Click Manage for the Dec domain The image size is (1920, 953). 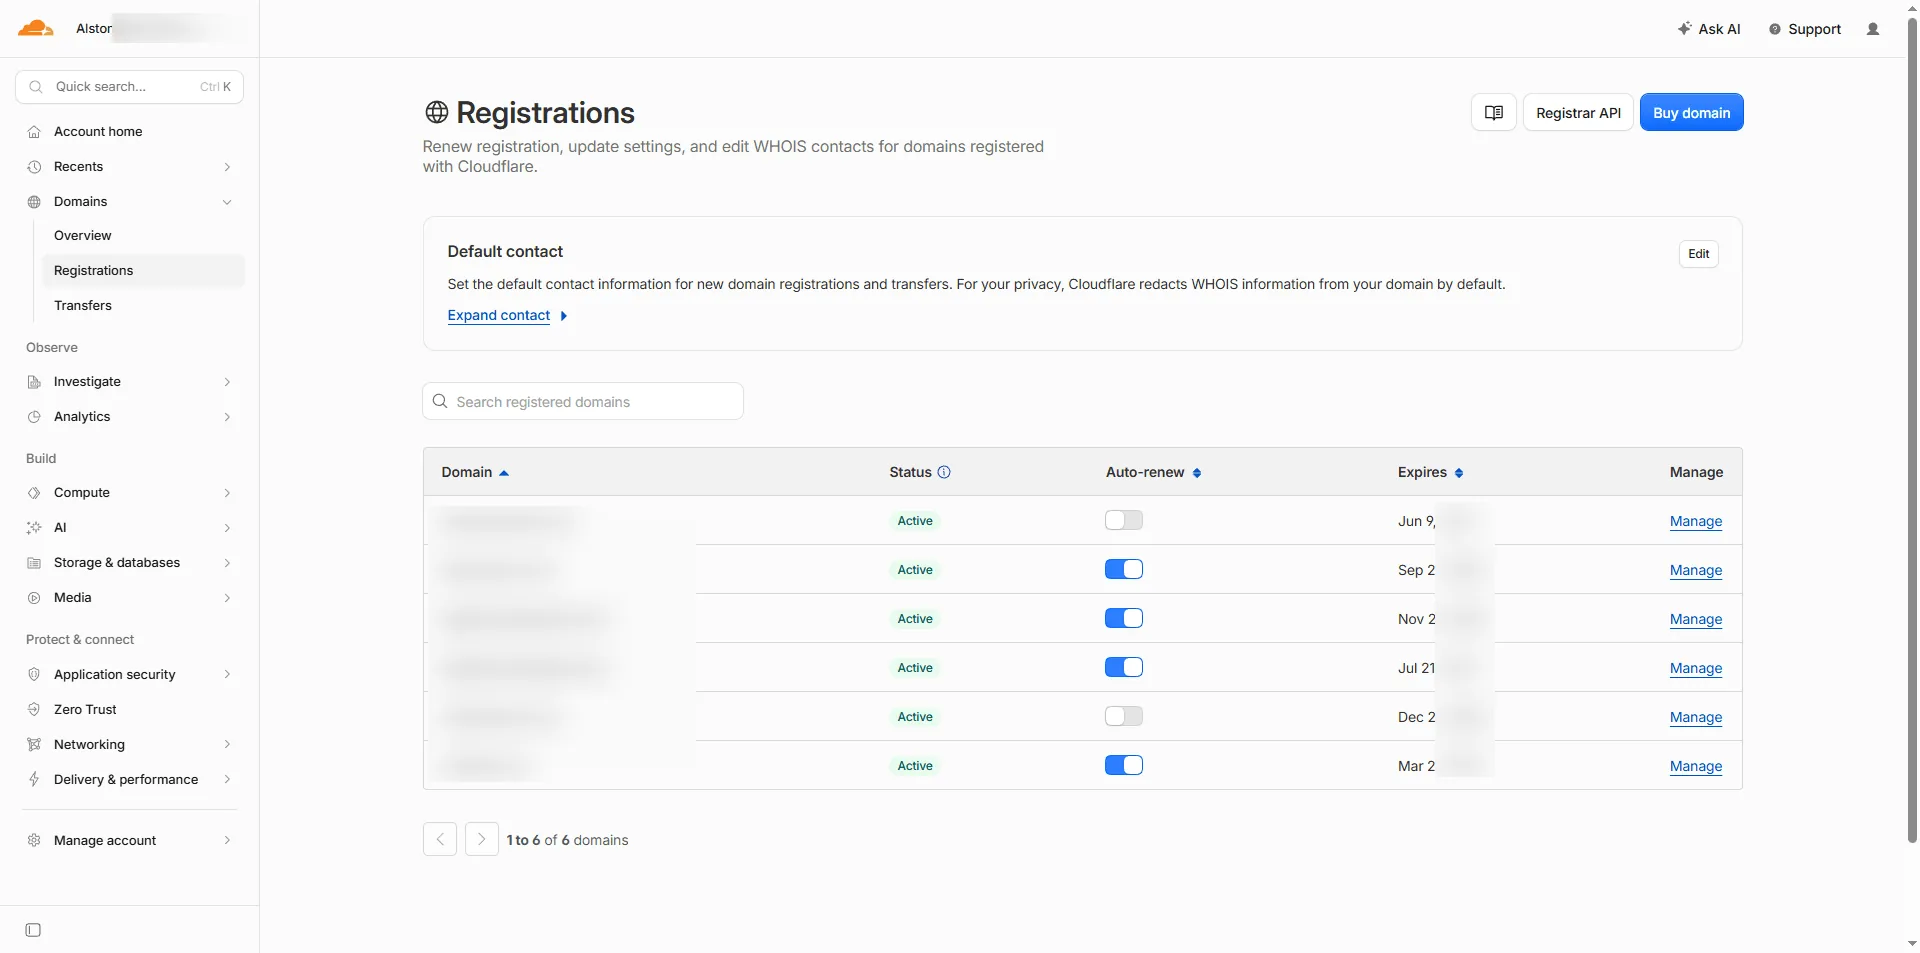pyautogui.click(x=1695, y=717)
